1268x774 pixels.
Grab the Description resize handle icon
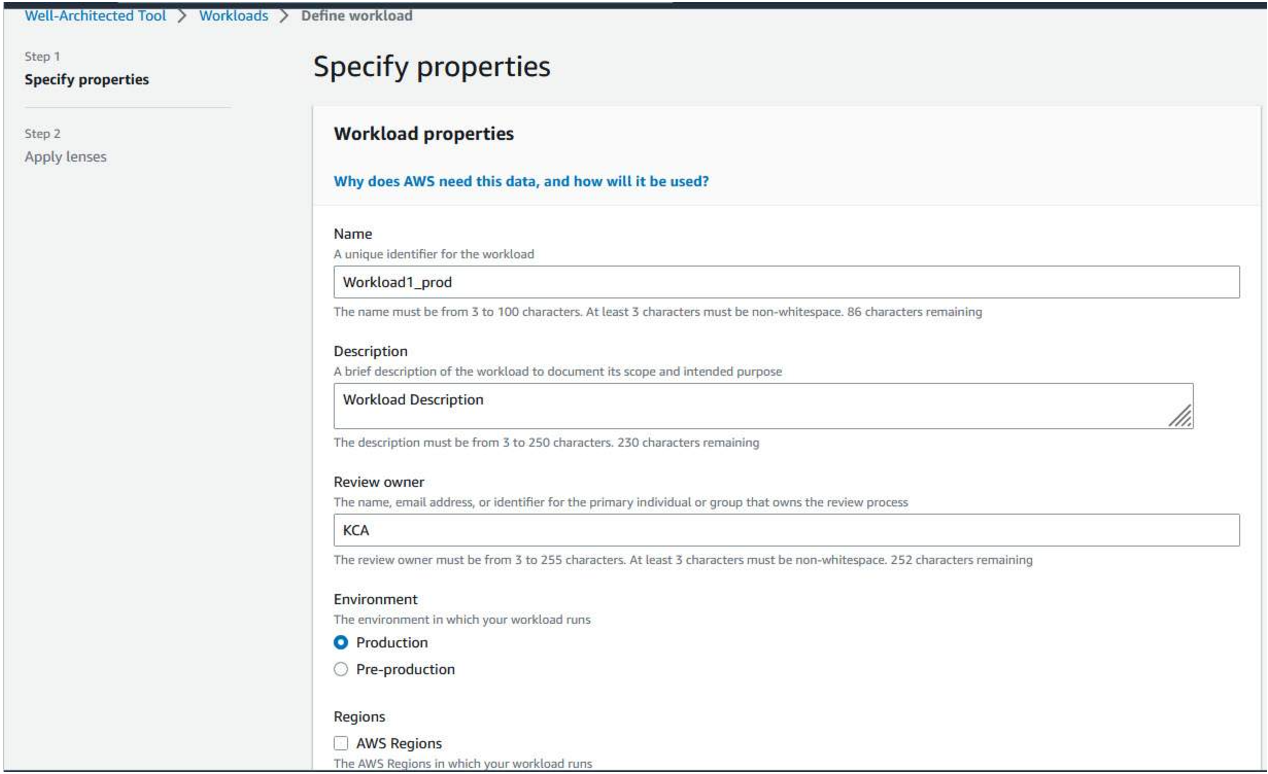[1180, 416]
